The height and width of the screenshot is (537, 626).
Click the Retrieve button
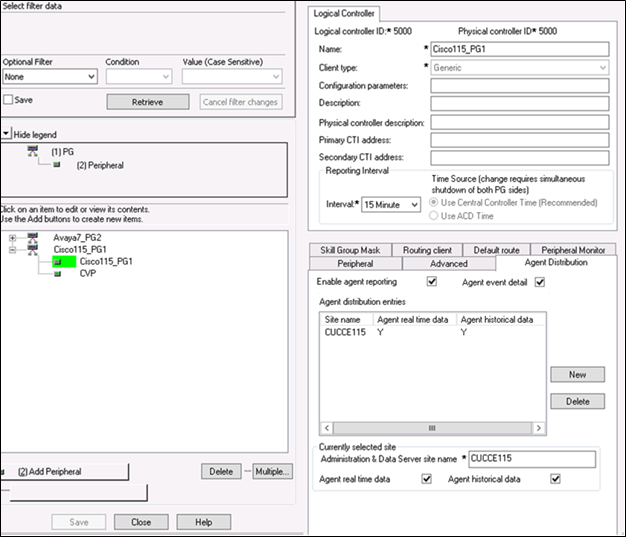click(148, 102)
